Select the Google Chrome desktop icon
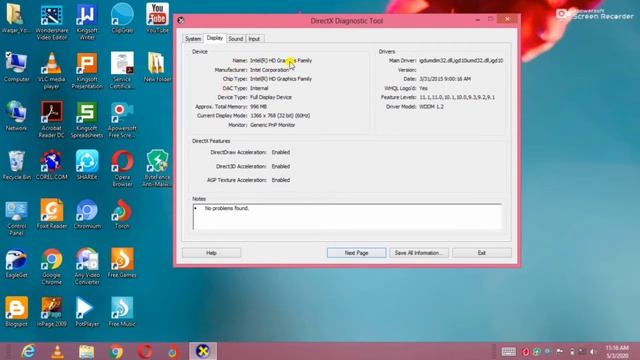Screen dimensions: 640x360 52,267
